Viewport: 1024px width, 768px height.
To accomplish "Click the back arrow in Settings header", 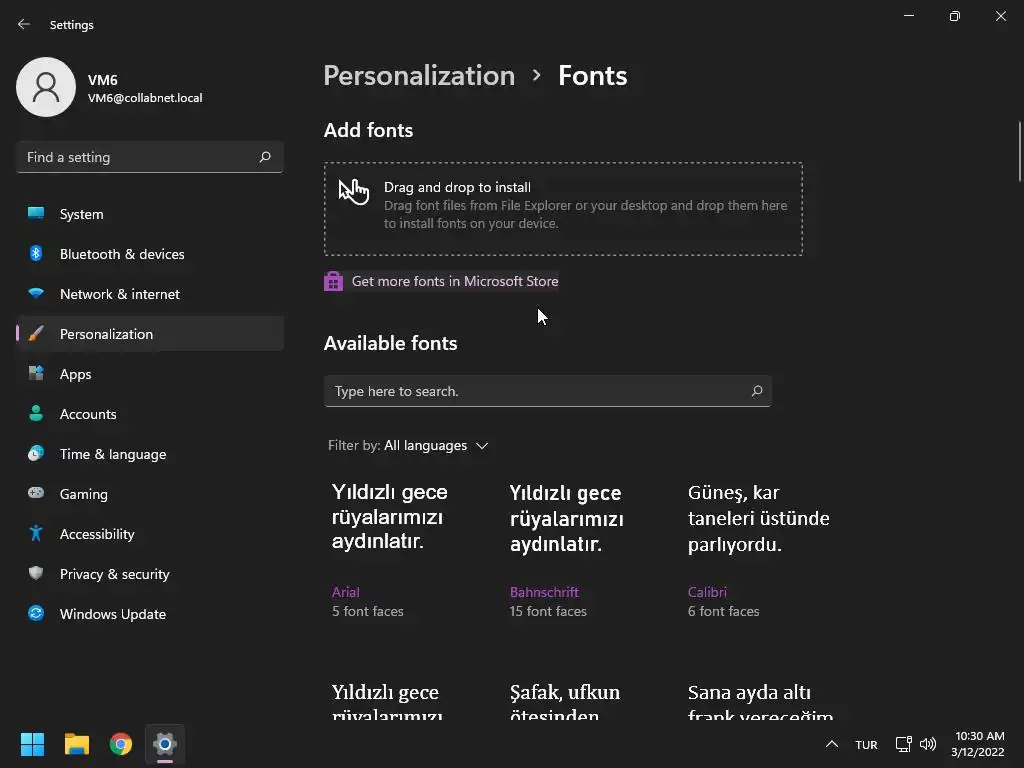I will (24, 24).
